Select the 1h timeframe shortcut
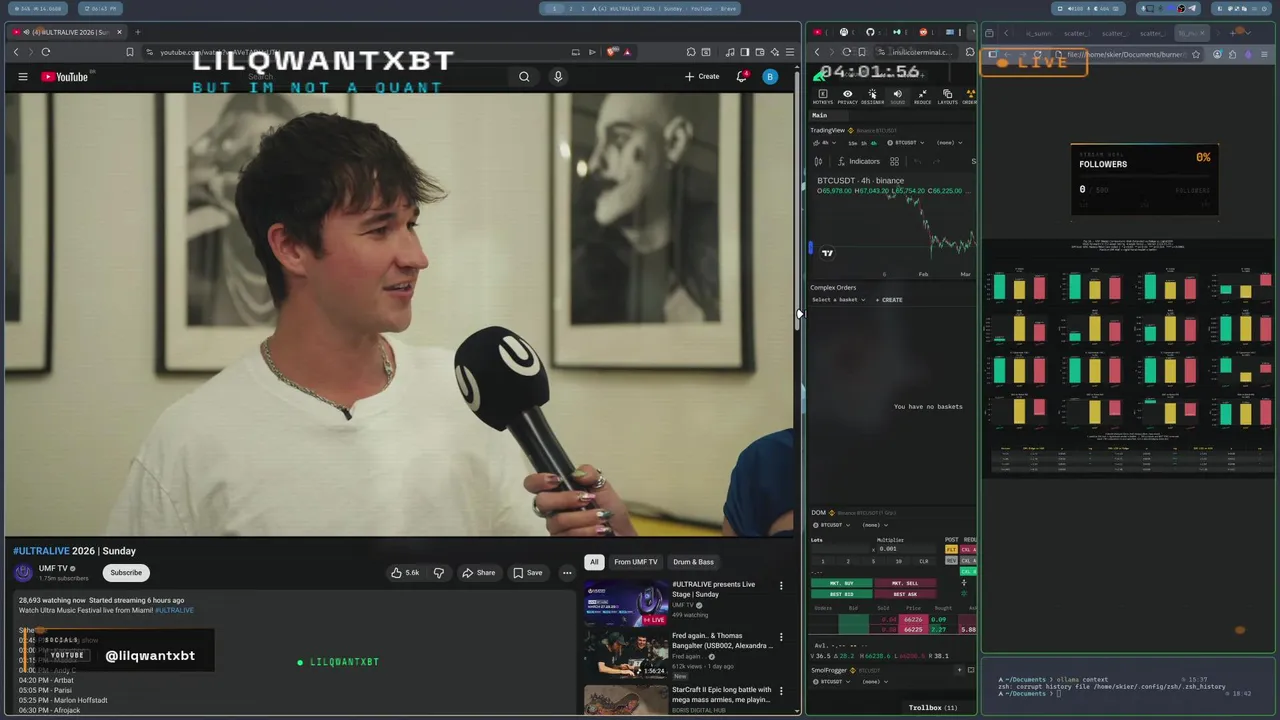 [864, 143]
